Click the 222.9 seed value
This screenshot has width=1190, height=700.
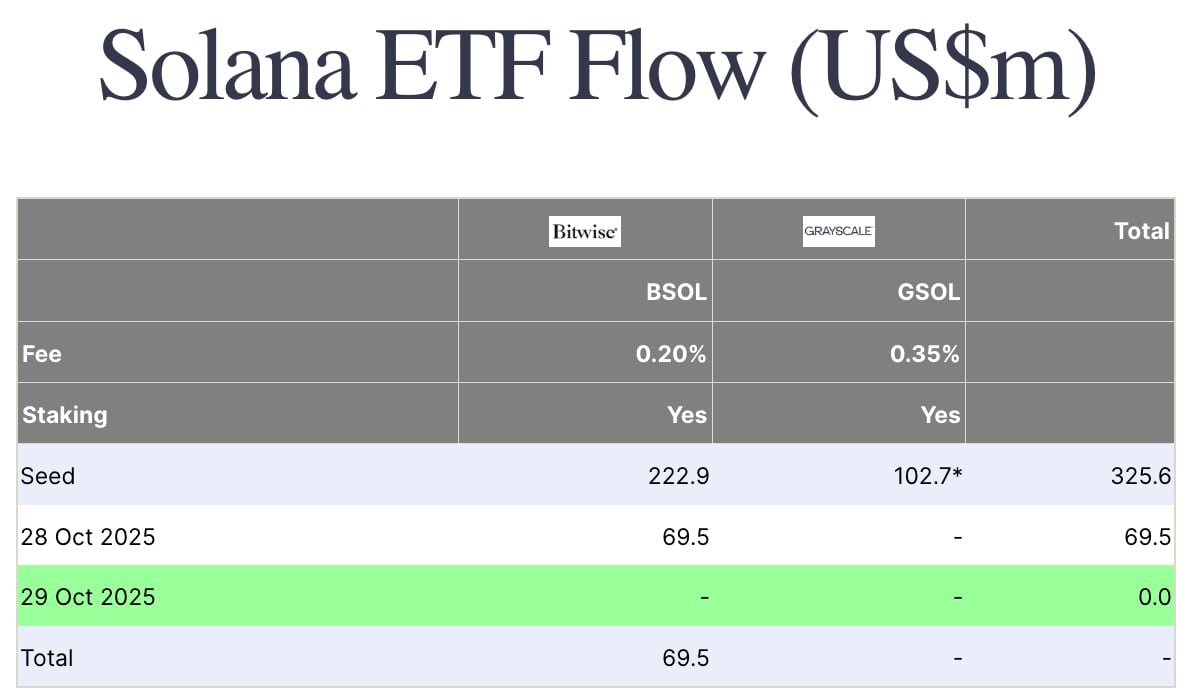(x=678, y=476)
